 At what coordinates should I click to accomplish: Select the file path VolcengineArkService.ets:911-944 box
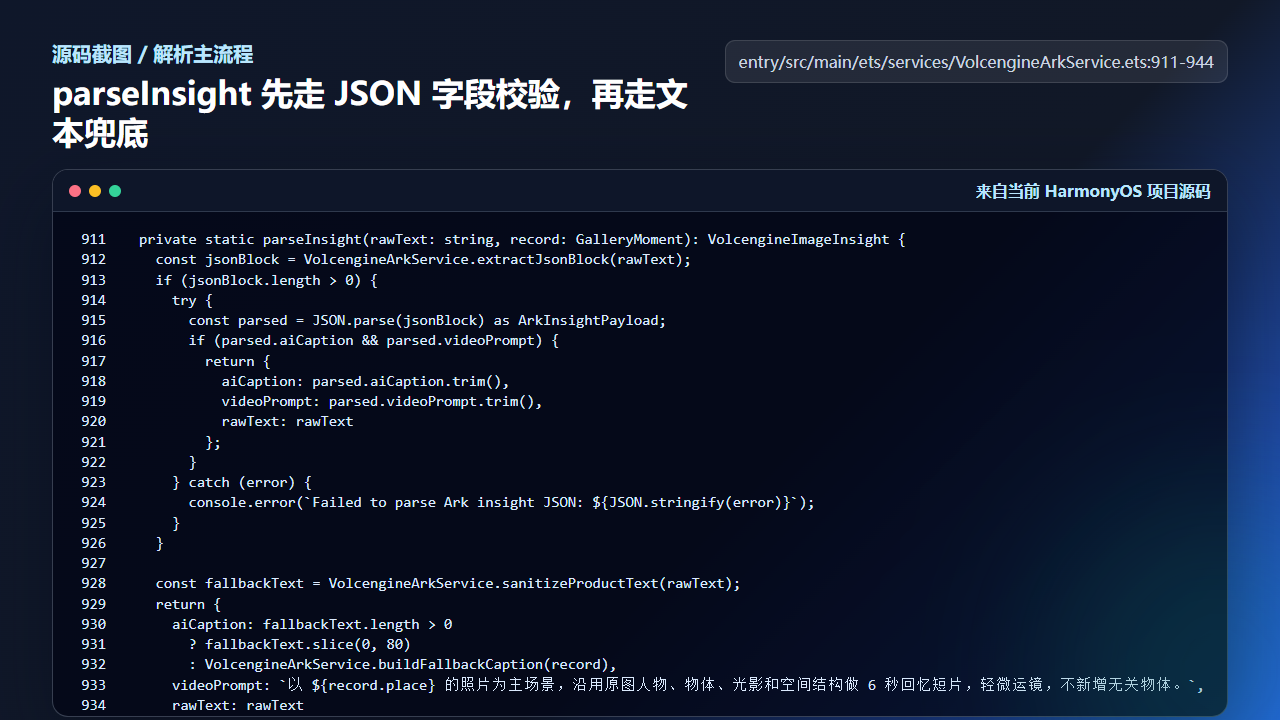(x=976, y=62)
